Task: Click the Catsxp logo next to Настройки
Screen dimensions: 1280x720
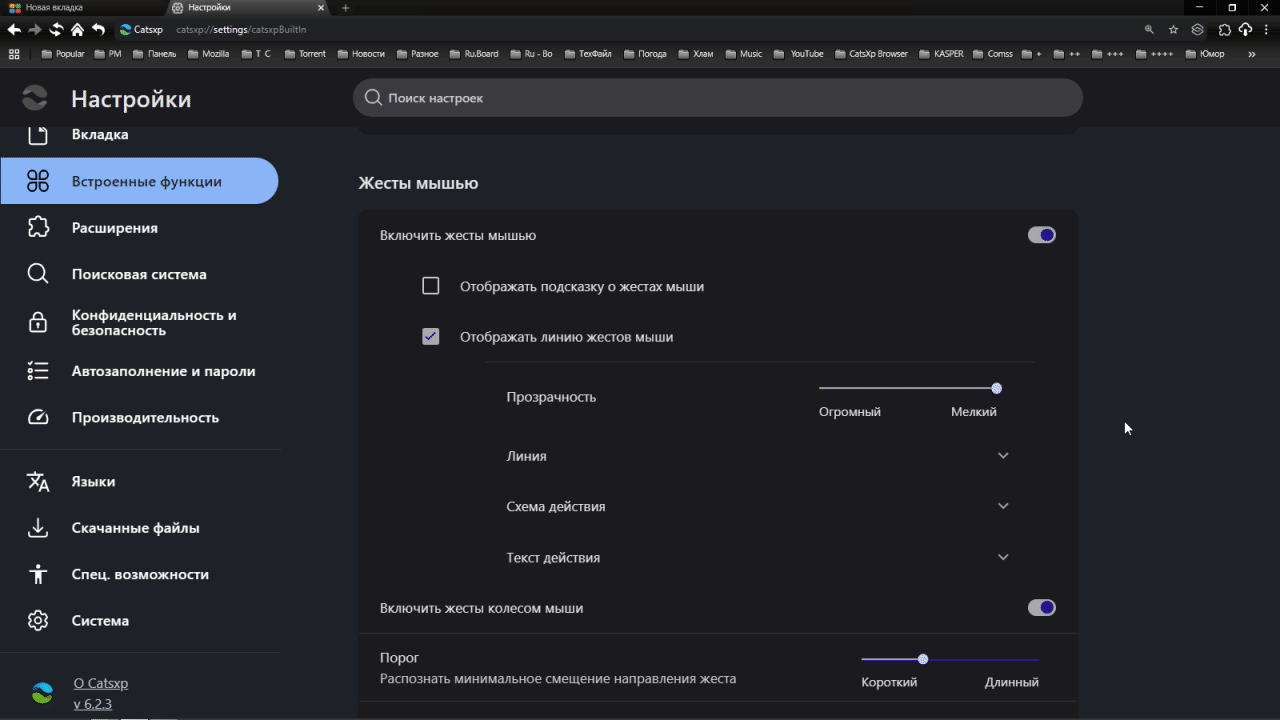Action: [x=34, y=98]
